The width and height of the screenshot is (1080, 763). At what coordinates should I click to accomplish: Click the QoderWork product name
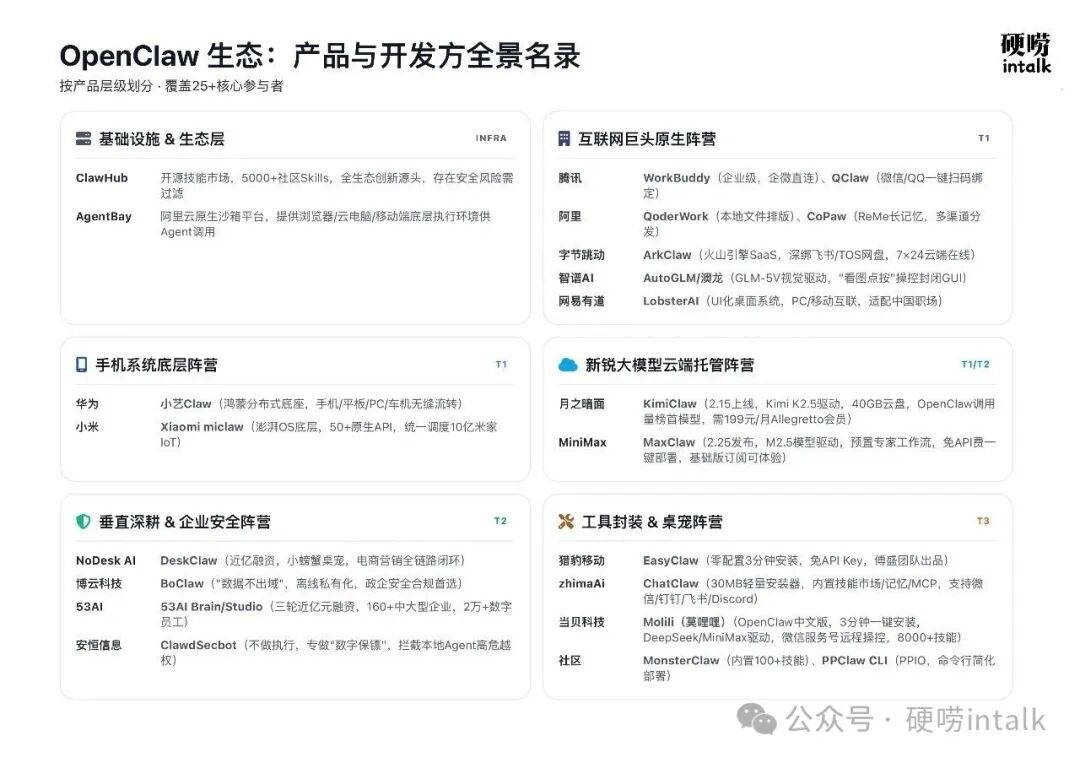676,216
